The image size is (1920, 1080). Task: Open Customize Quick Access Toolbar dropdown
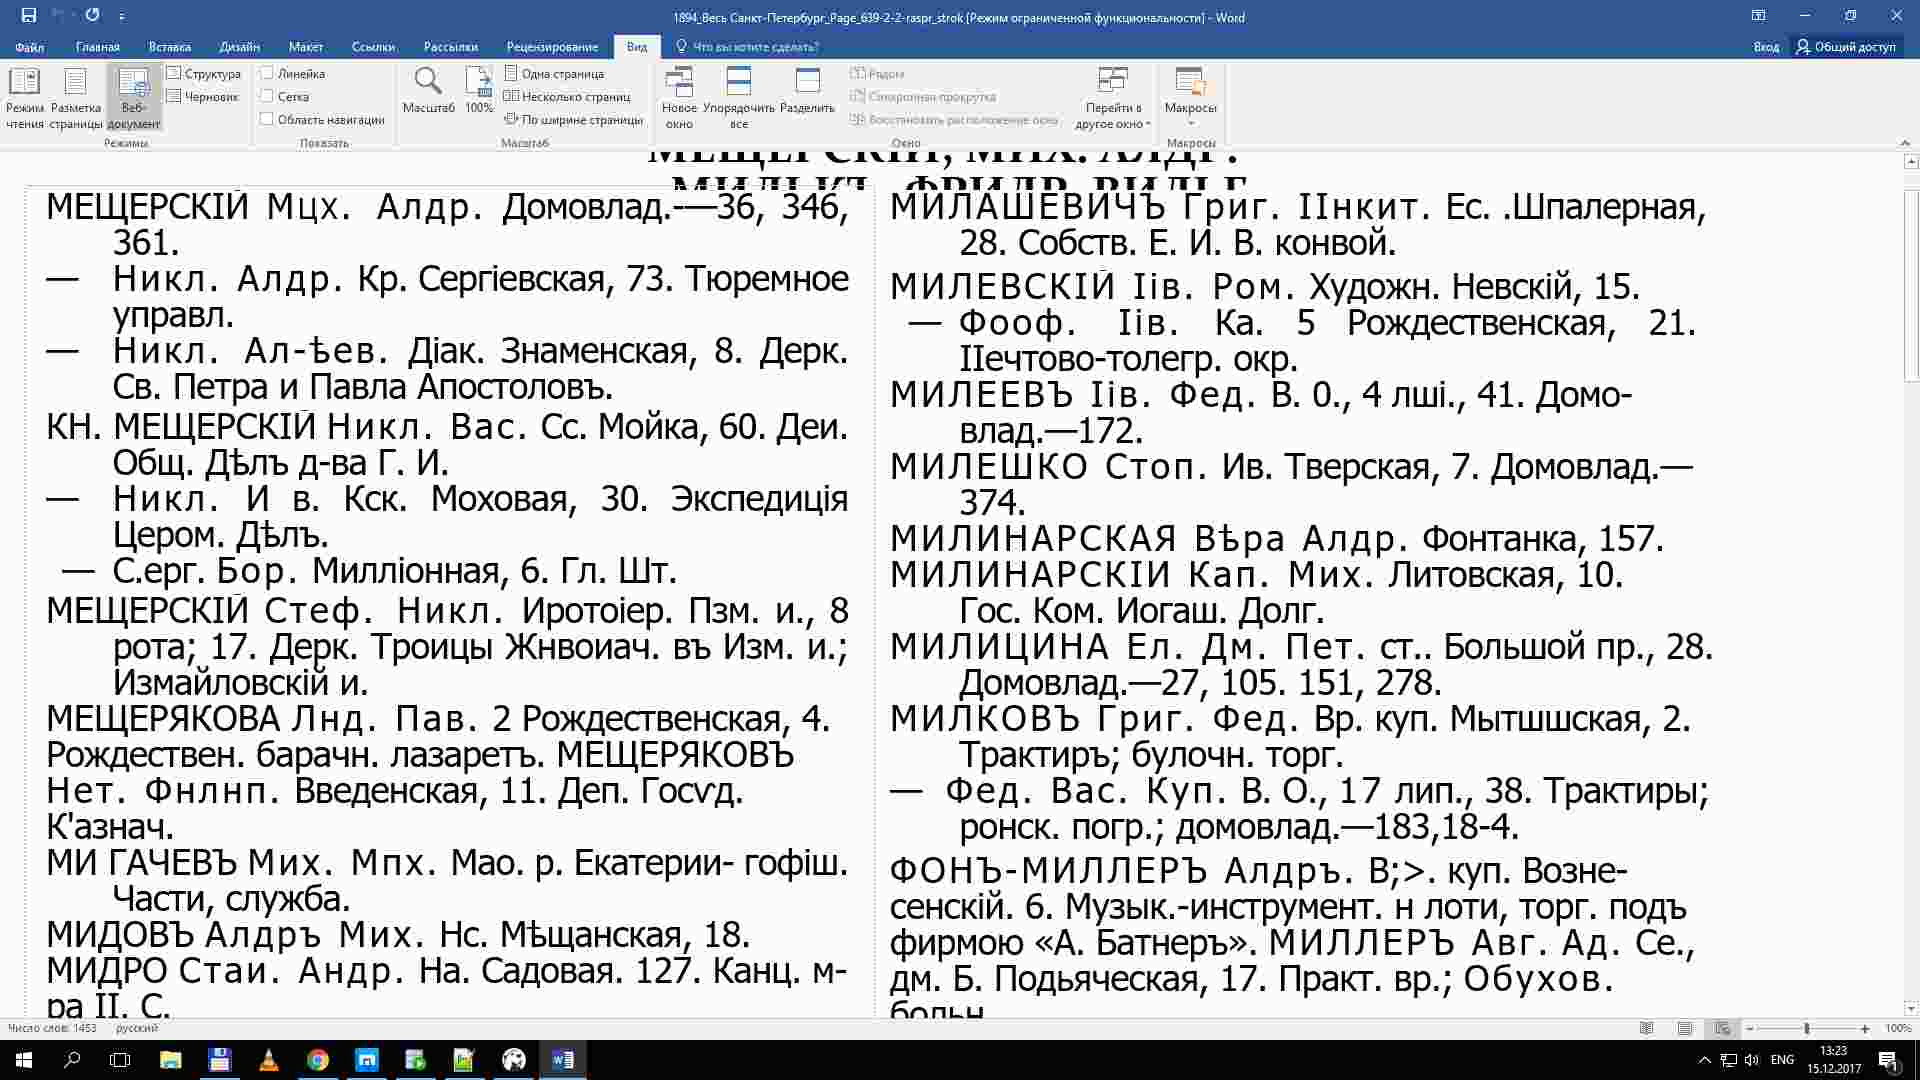[122, 17]
